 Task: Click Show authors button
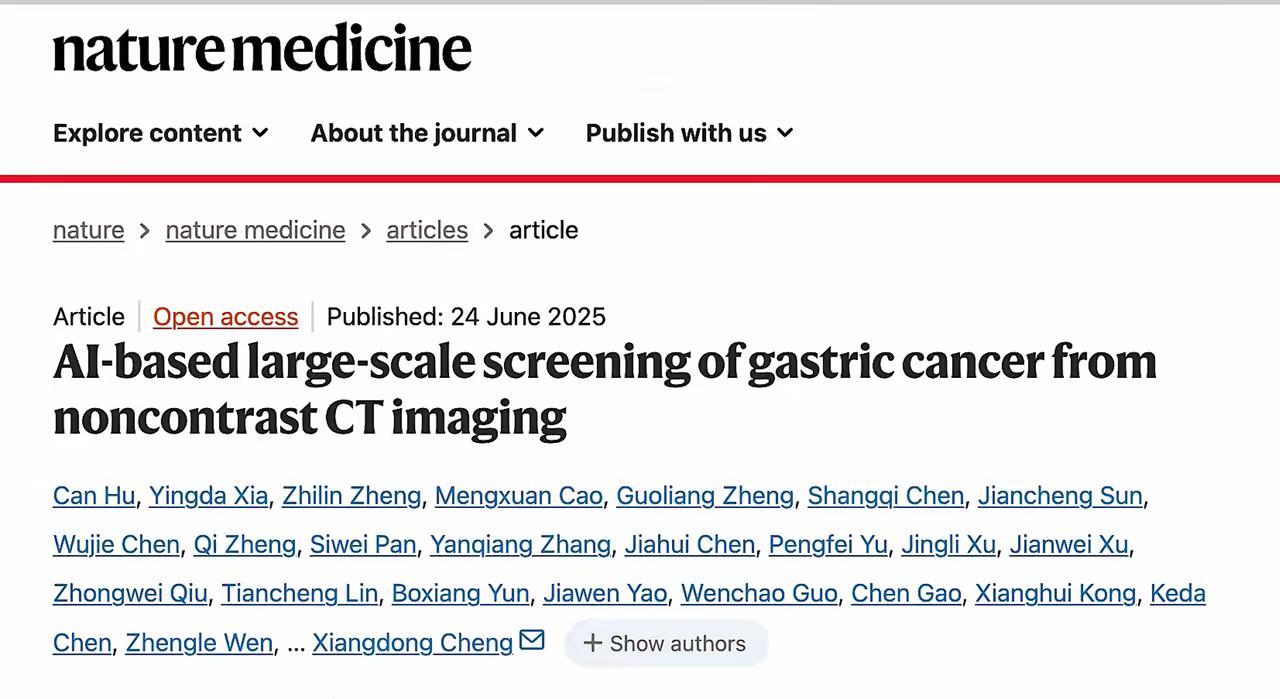[x=665, y=643]
